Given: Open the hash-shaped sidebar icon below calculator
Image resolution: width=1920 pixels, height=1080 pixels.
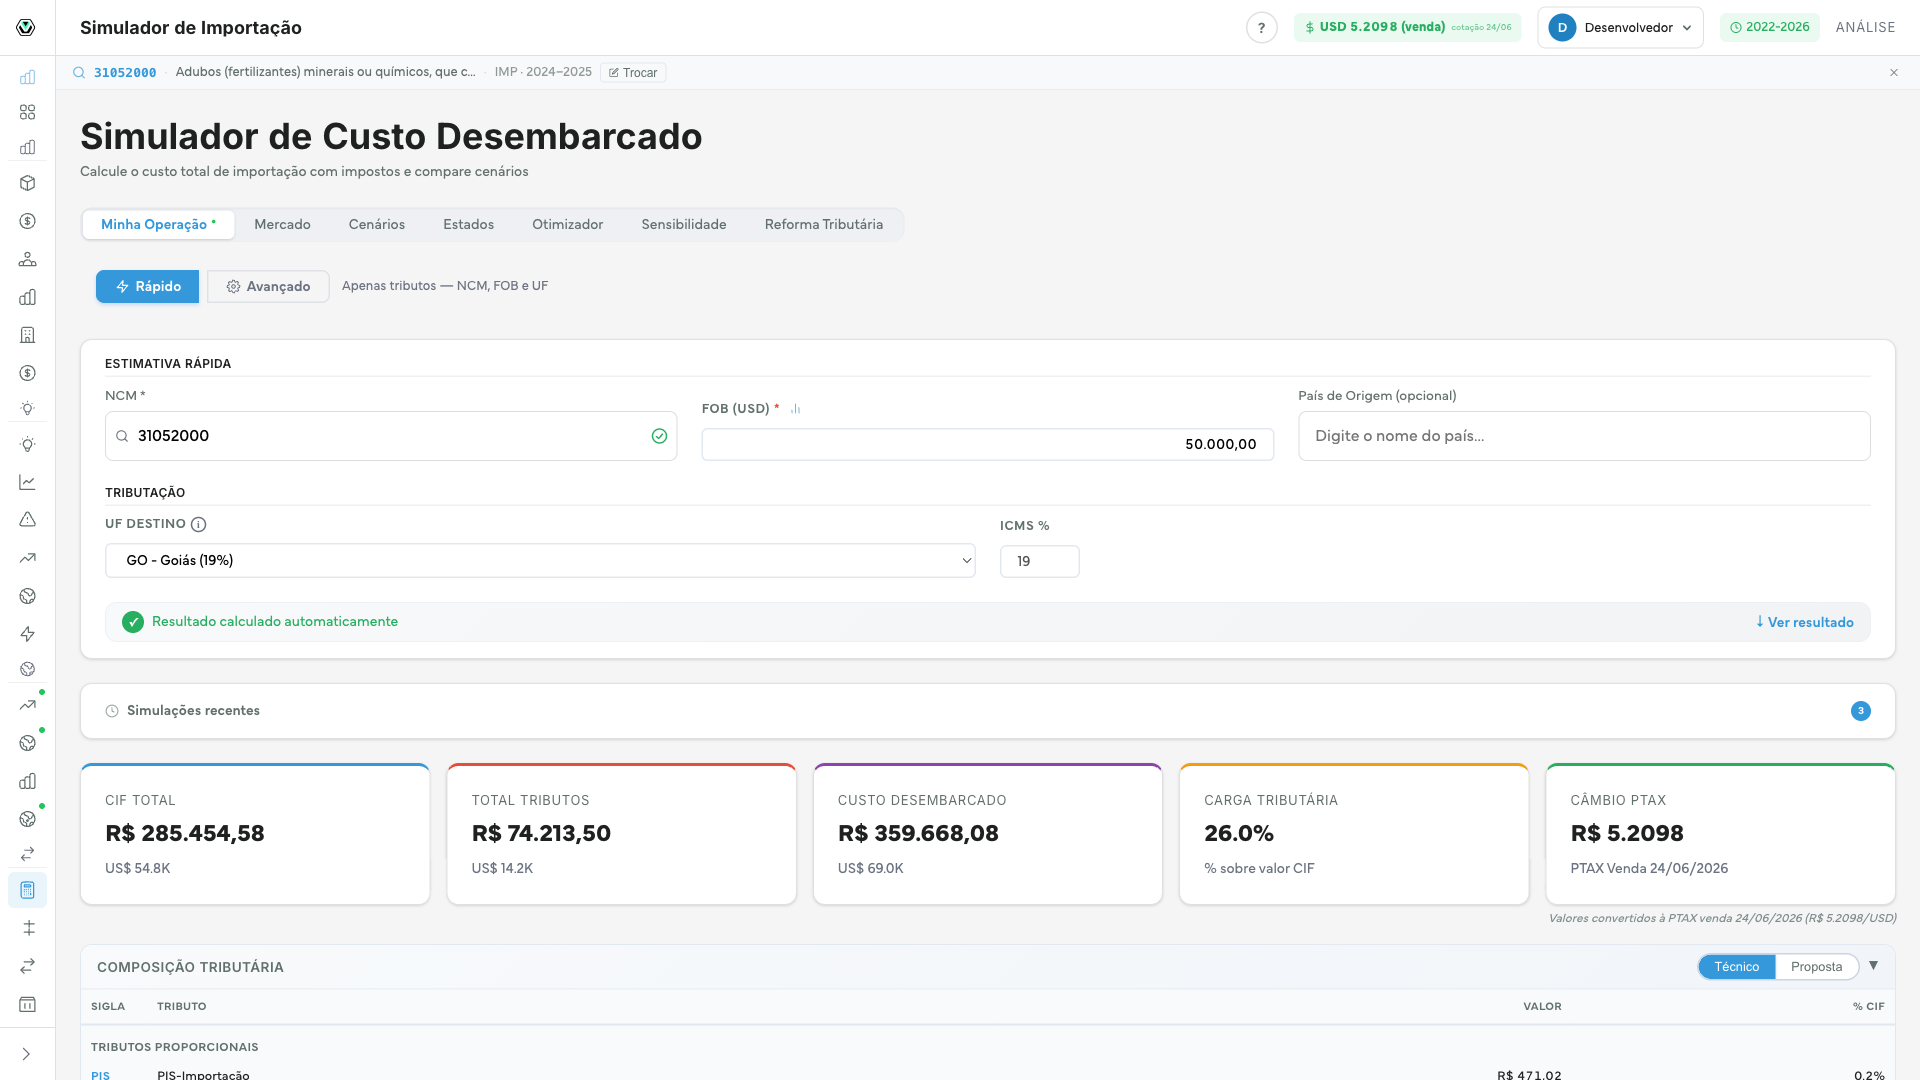Looking at the screenshot, I should [x=27, y=928].
